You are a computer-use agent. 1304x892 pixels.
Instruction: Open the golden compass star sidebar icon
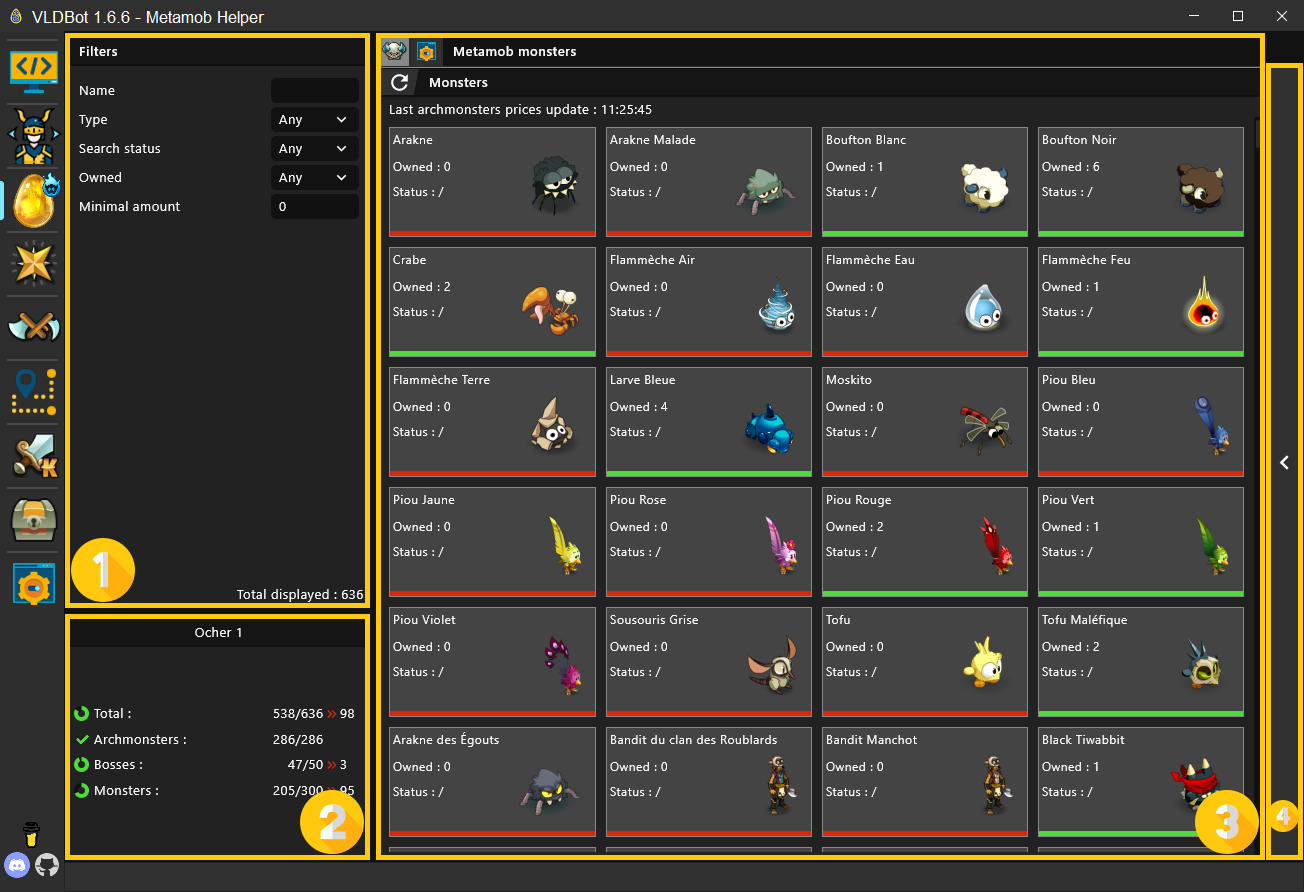pyautogui.click(x=34, y=264)
